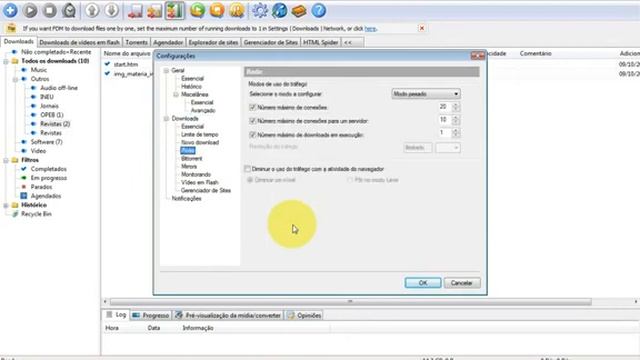The image size is (640, 360).
Task: Open the Torrents tab
Action: [136, 42]
